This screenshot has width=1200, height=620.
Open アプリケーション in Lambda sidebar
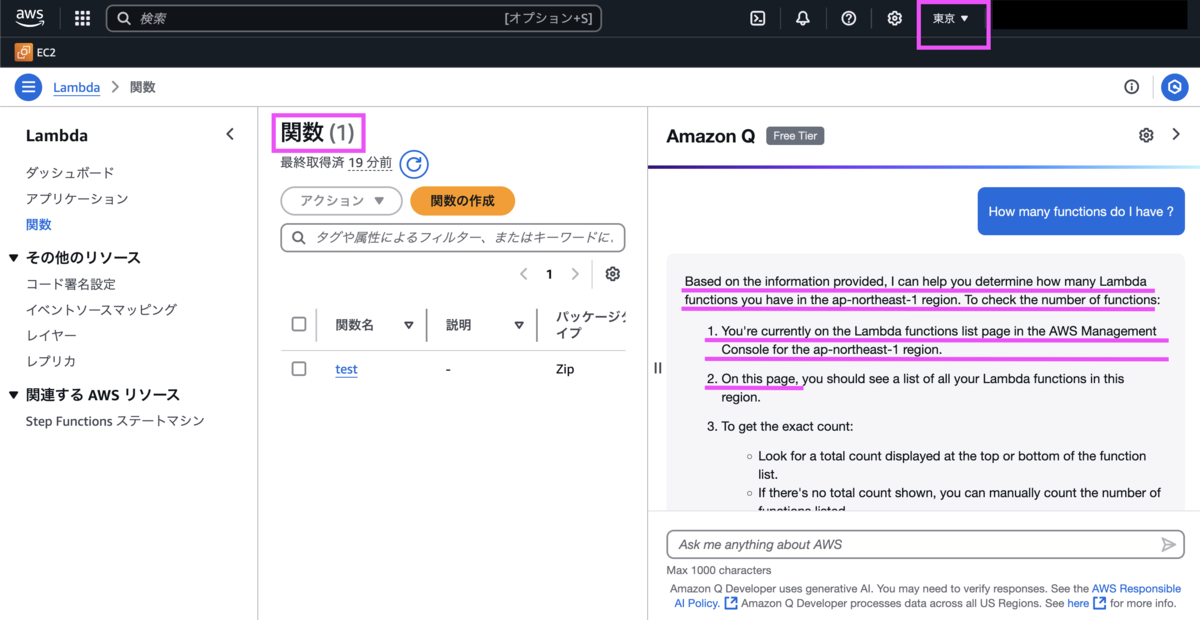click(x=77, y=199)
